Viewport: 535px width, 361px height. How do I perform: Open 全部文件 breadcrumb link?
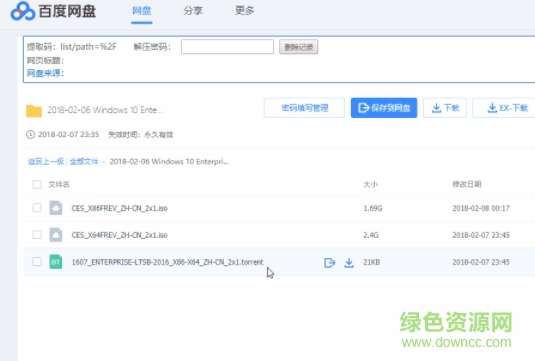coord(84,161)
